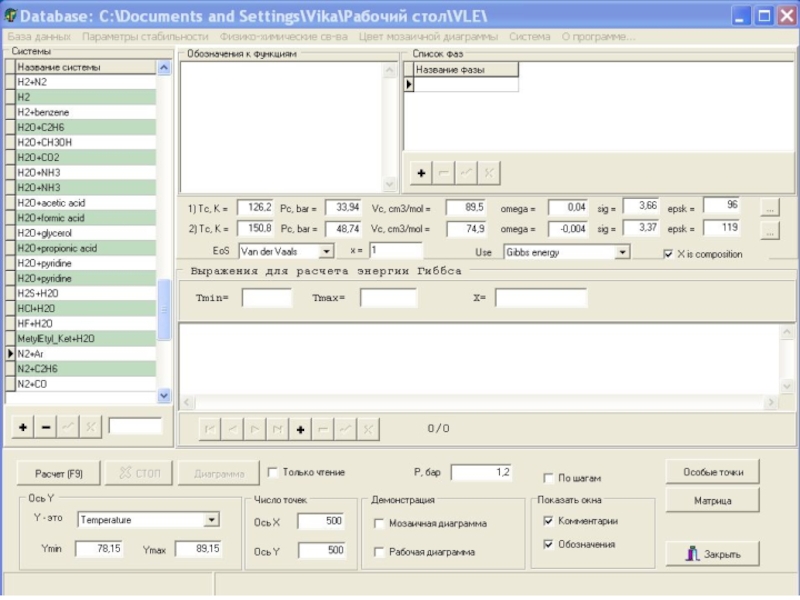Click the ellipsis button in the first Tc row

769,209
